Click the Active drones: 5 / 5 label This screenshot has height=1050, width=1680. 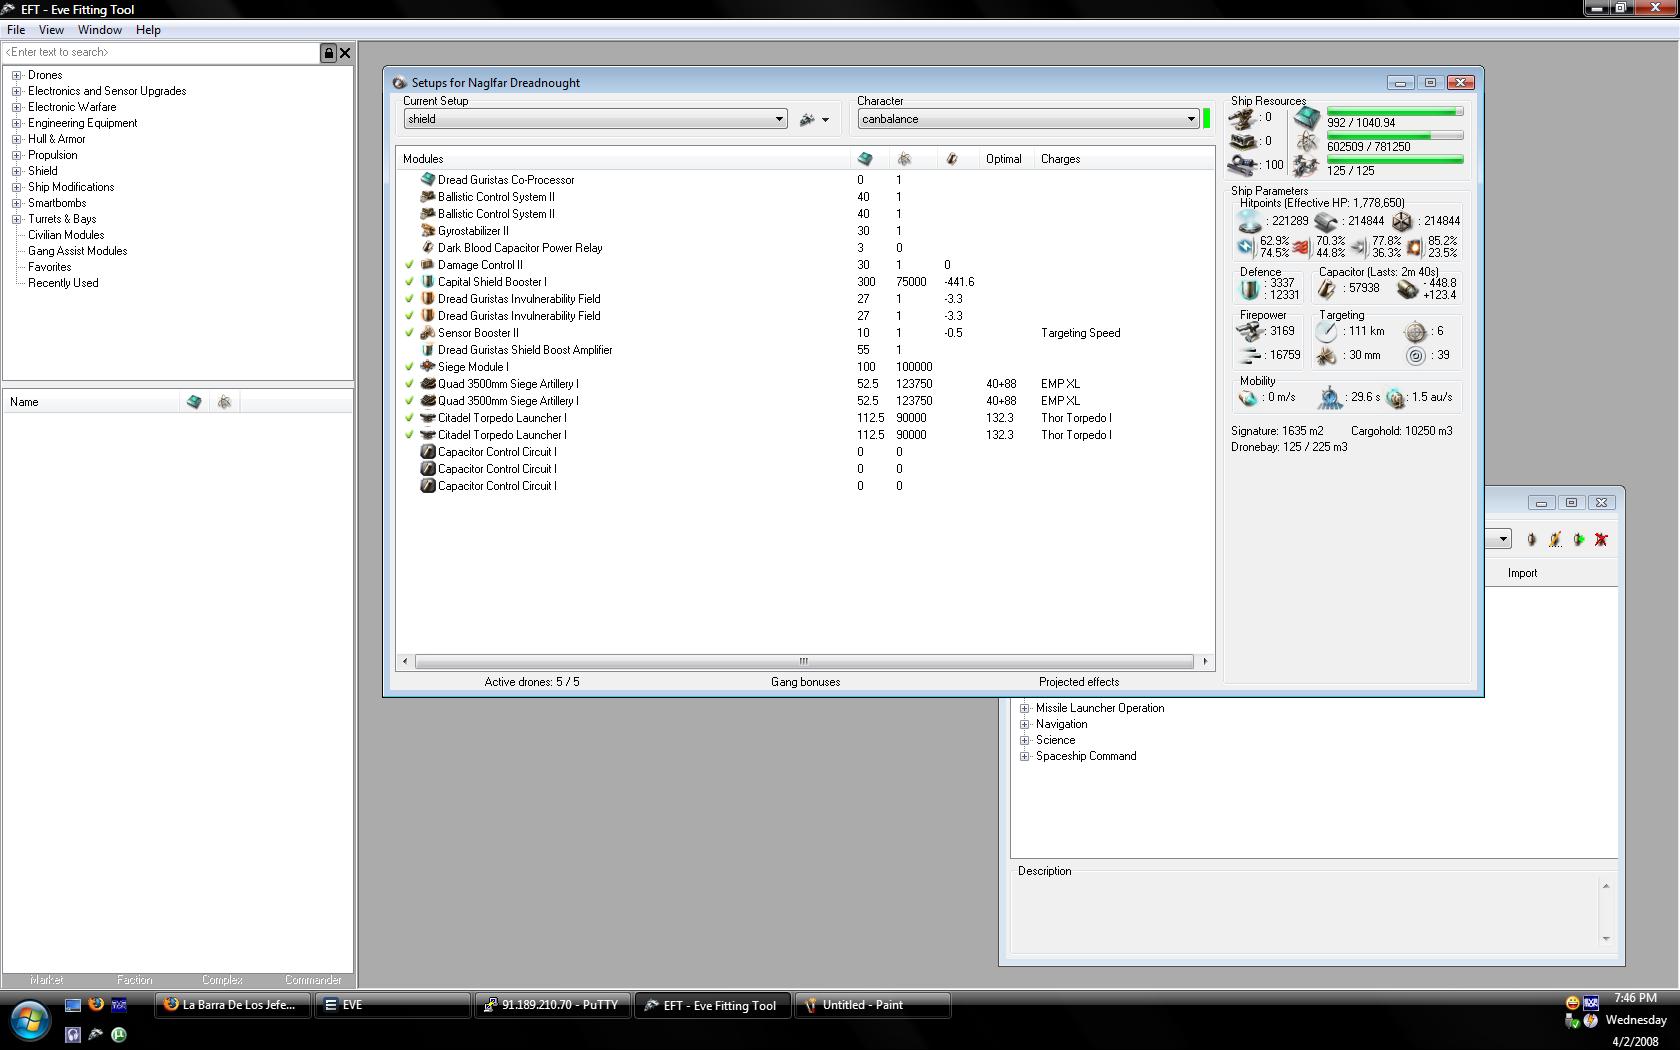(532, 682)
